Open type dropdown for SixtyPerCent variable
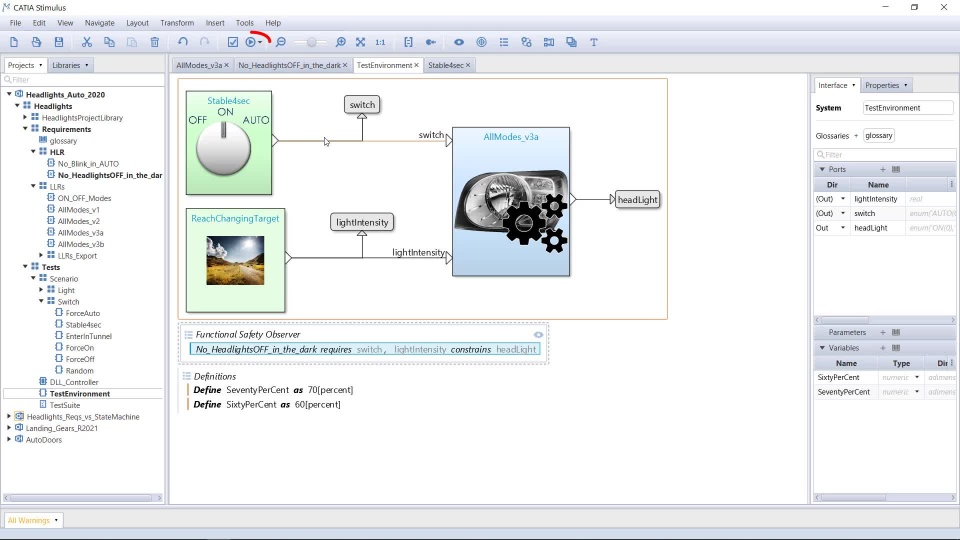 917,377
